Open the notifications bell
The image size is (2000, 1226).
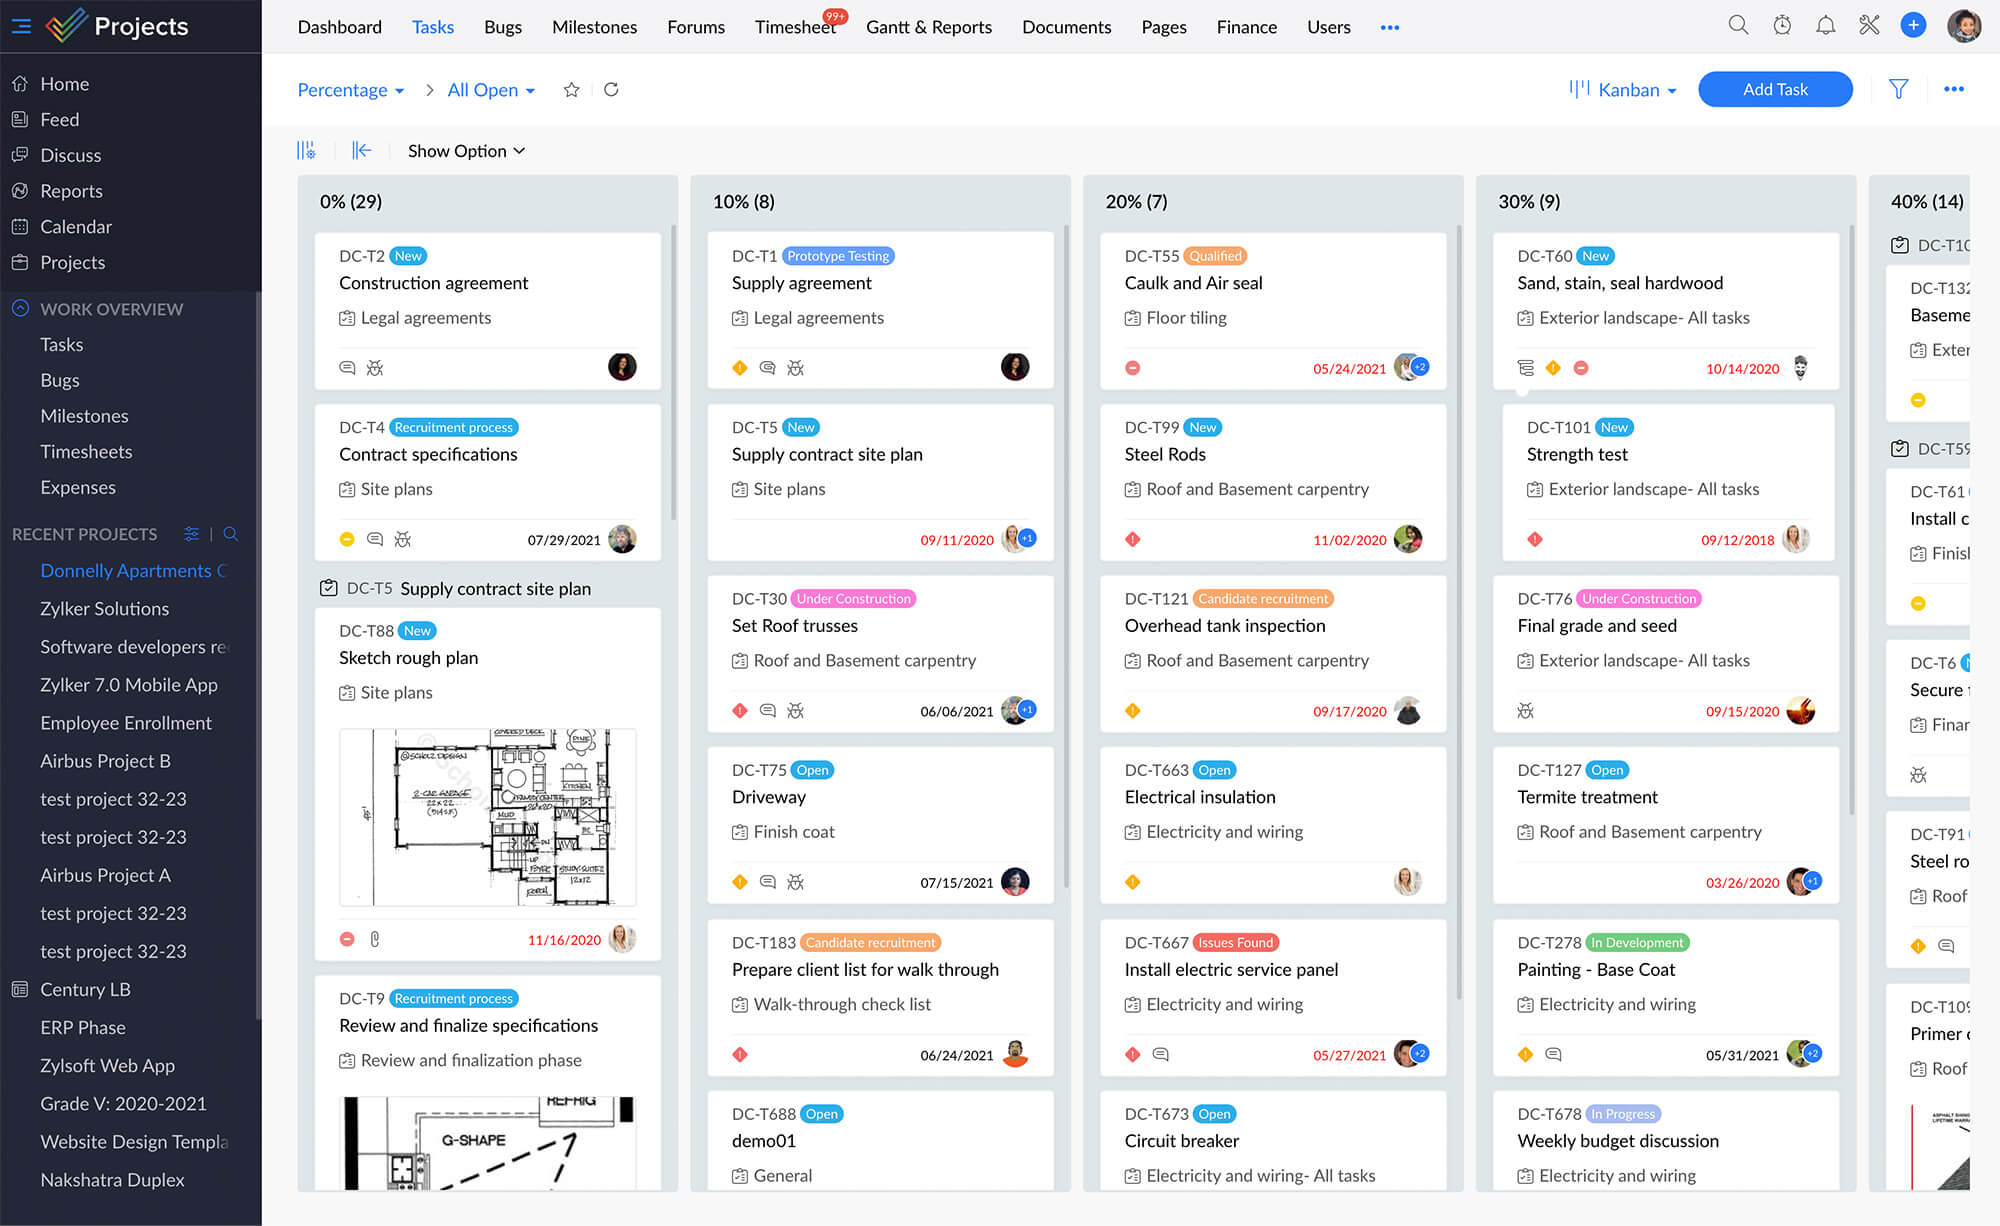pos(1825,26)
